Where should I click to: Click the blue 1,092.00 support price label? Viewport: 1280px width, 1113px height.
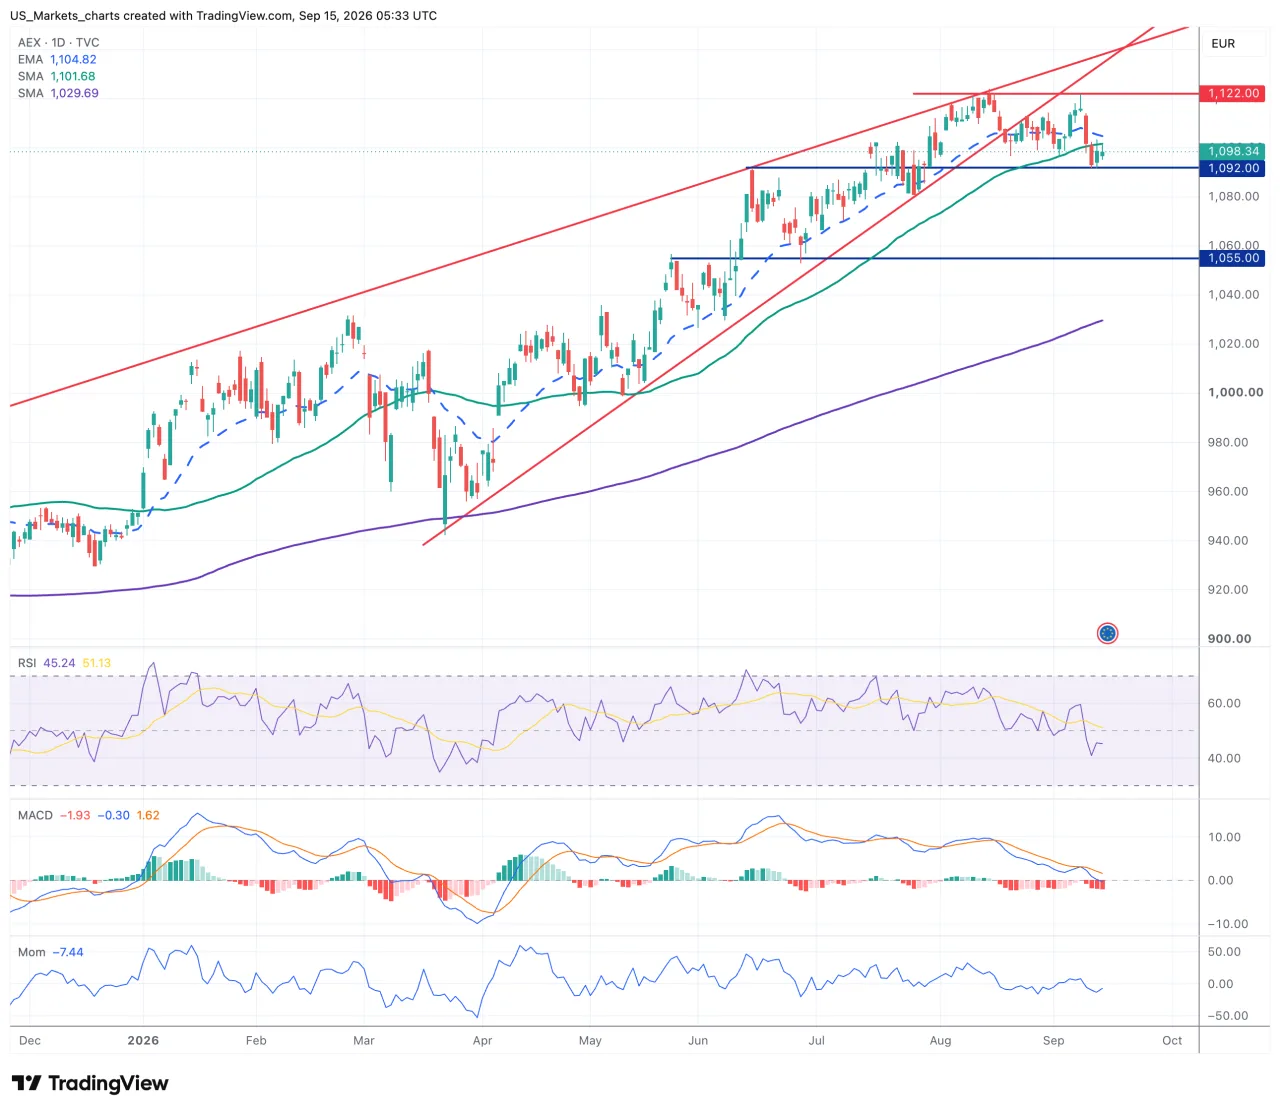[1233, 168]
